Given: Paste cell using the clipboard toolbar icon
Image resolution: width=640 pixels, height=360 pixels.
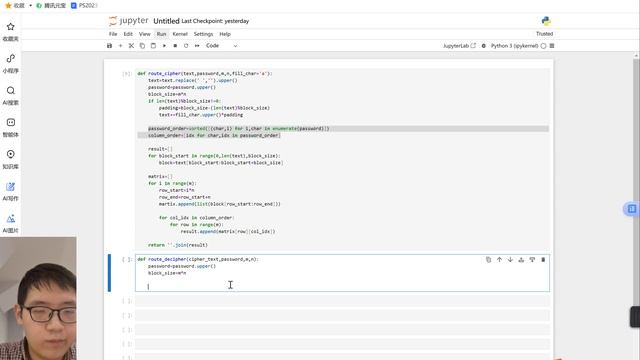Looking at the screenshot, I should [x=153, y=46].
